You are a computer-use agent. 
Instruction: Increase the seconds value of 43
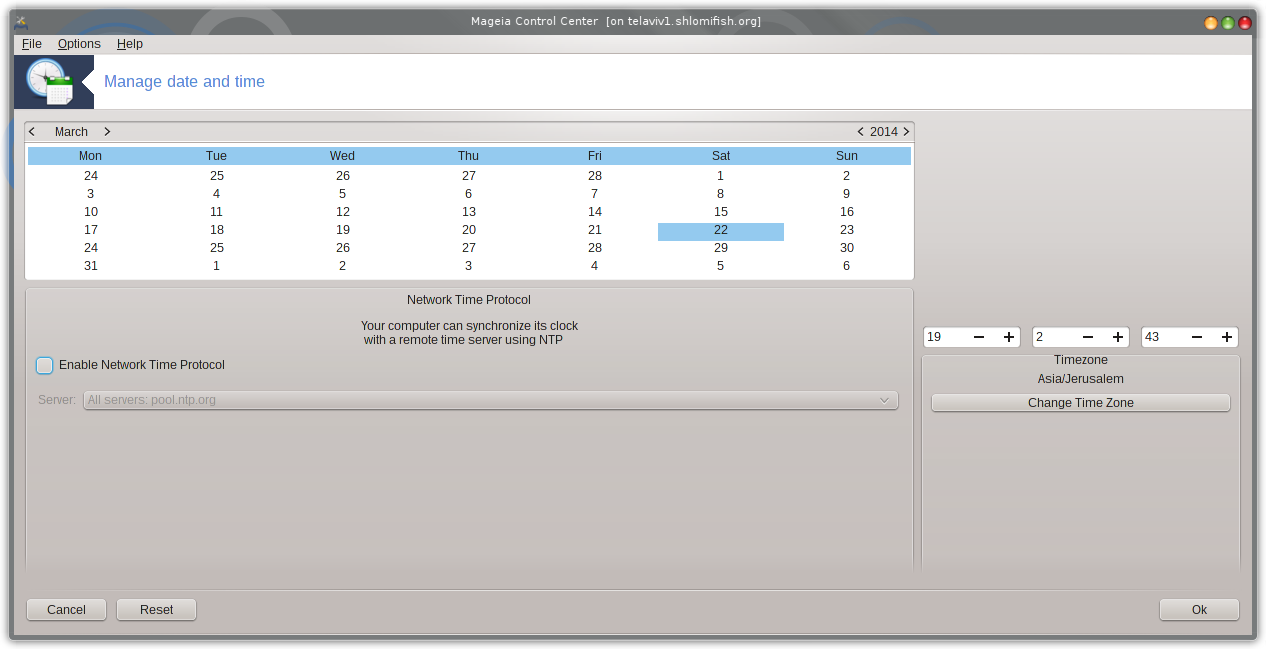pos(1227,337)
